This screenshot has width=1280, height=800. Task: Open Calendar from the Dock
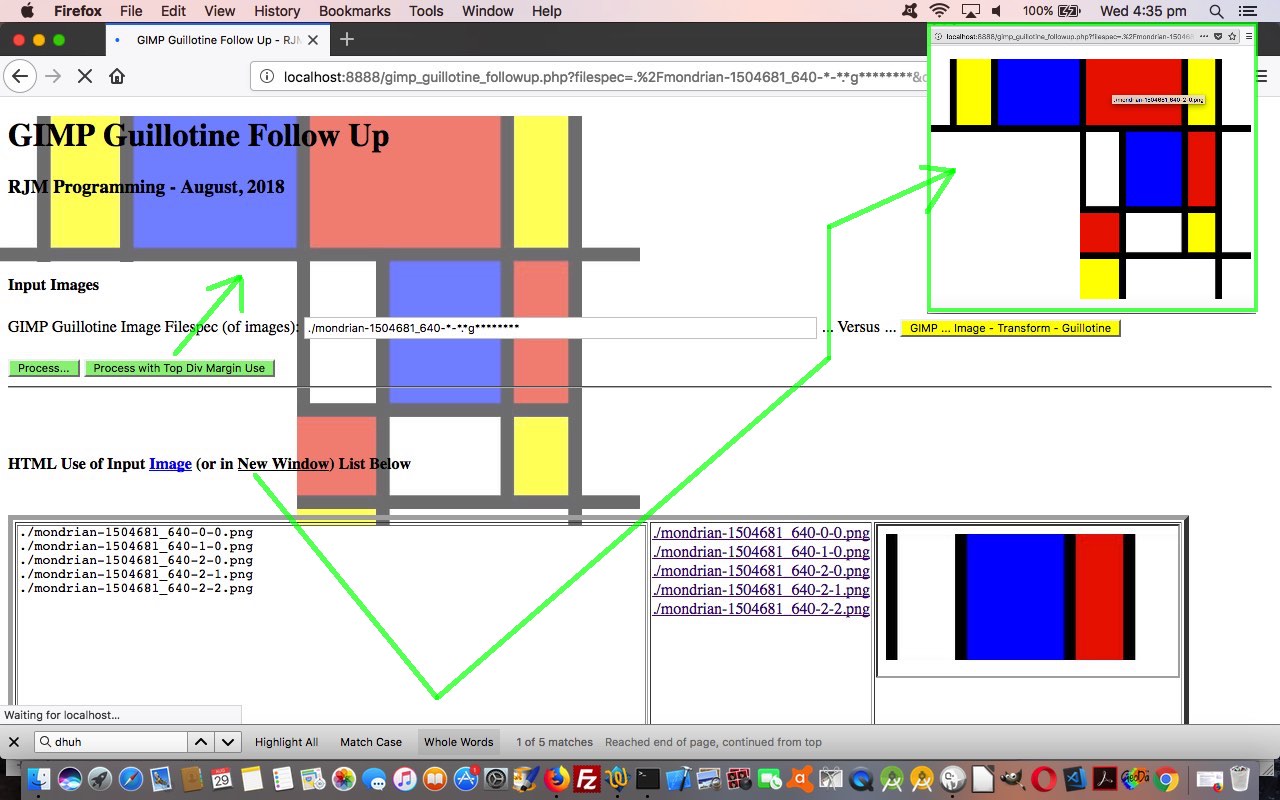click(221, 779)
